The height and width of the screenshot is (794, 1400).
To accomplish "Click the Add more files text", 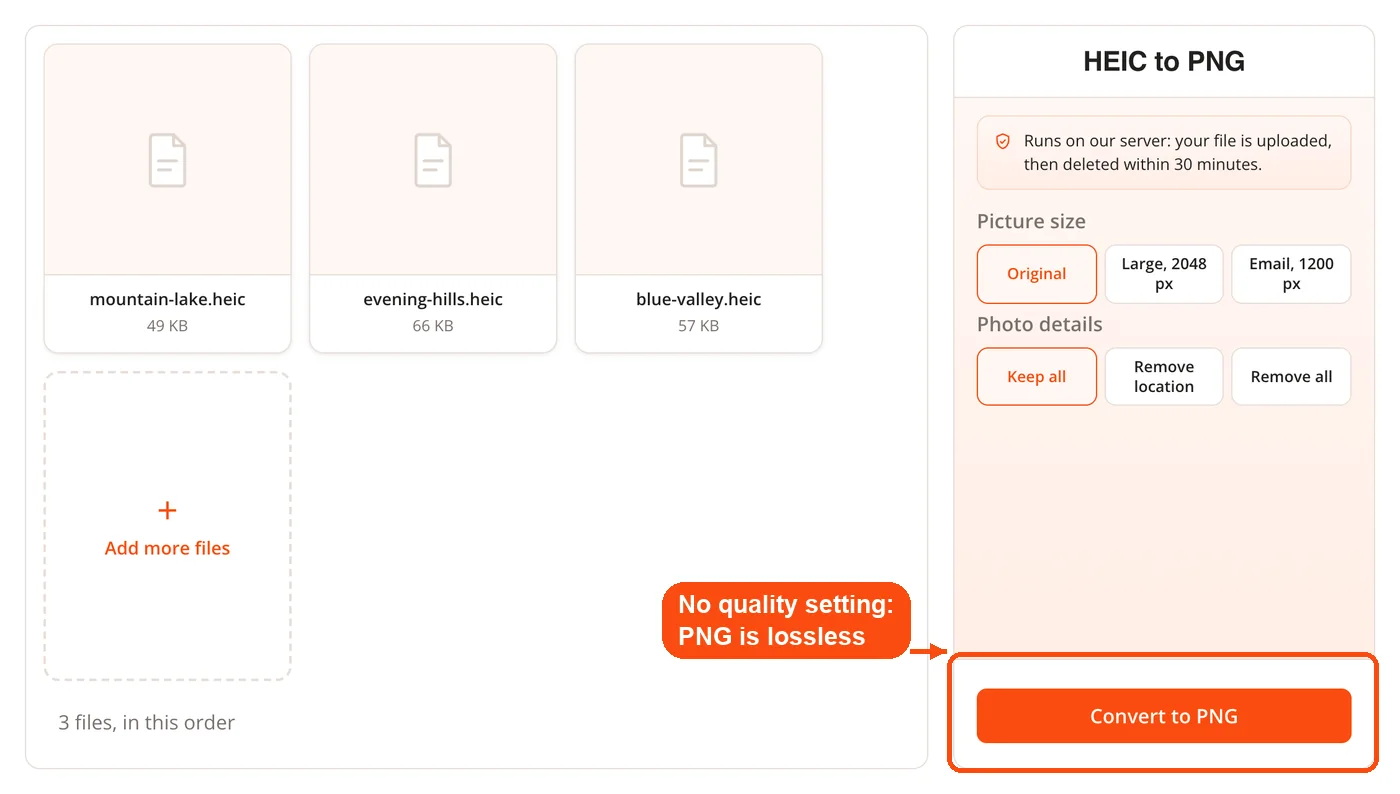I will click(x=167, y=548).
